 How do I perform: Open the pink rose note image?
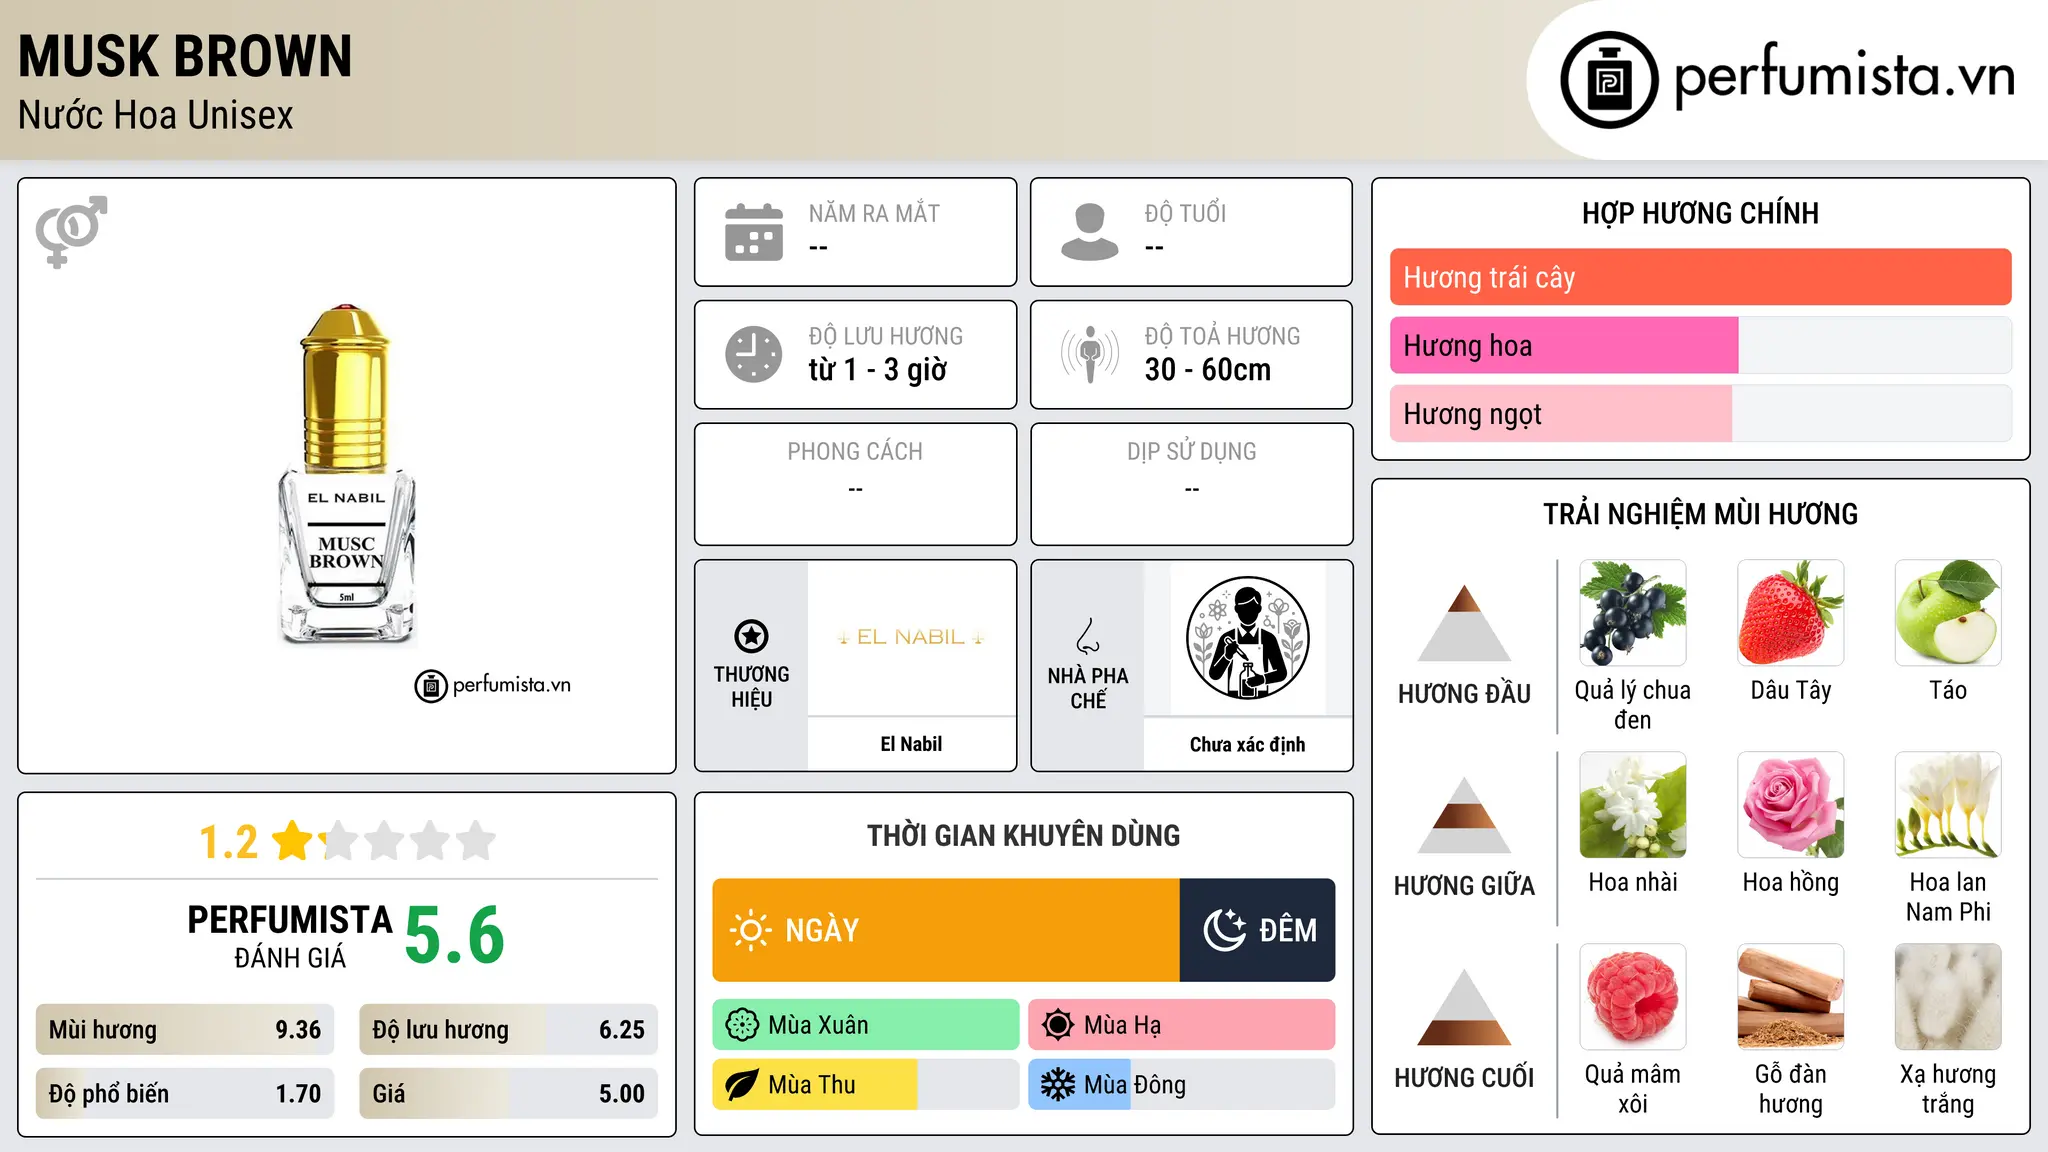[1790, 805]
